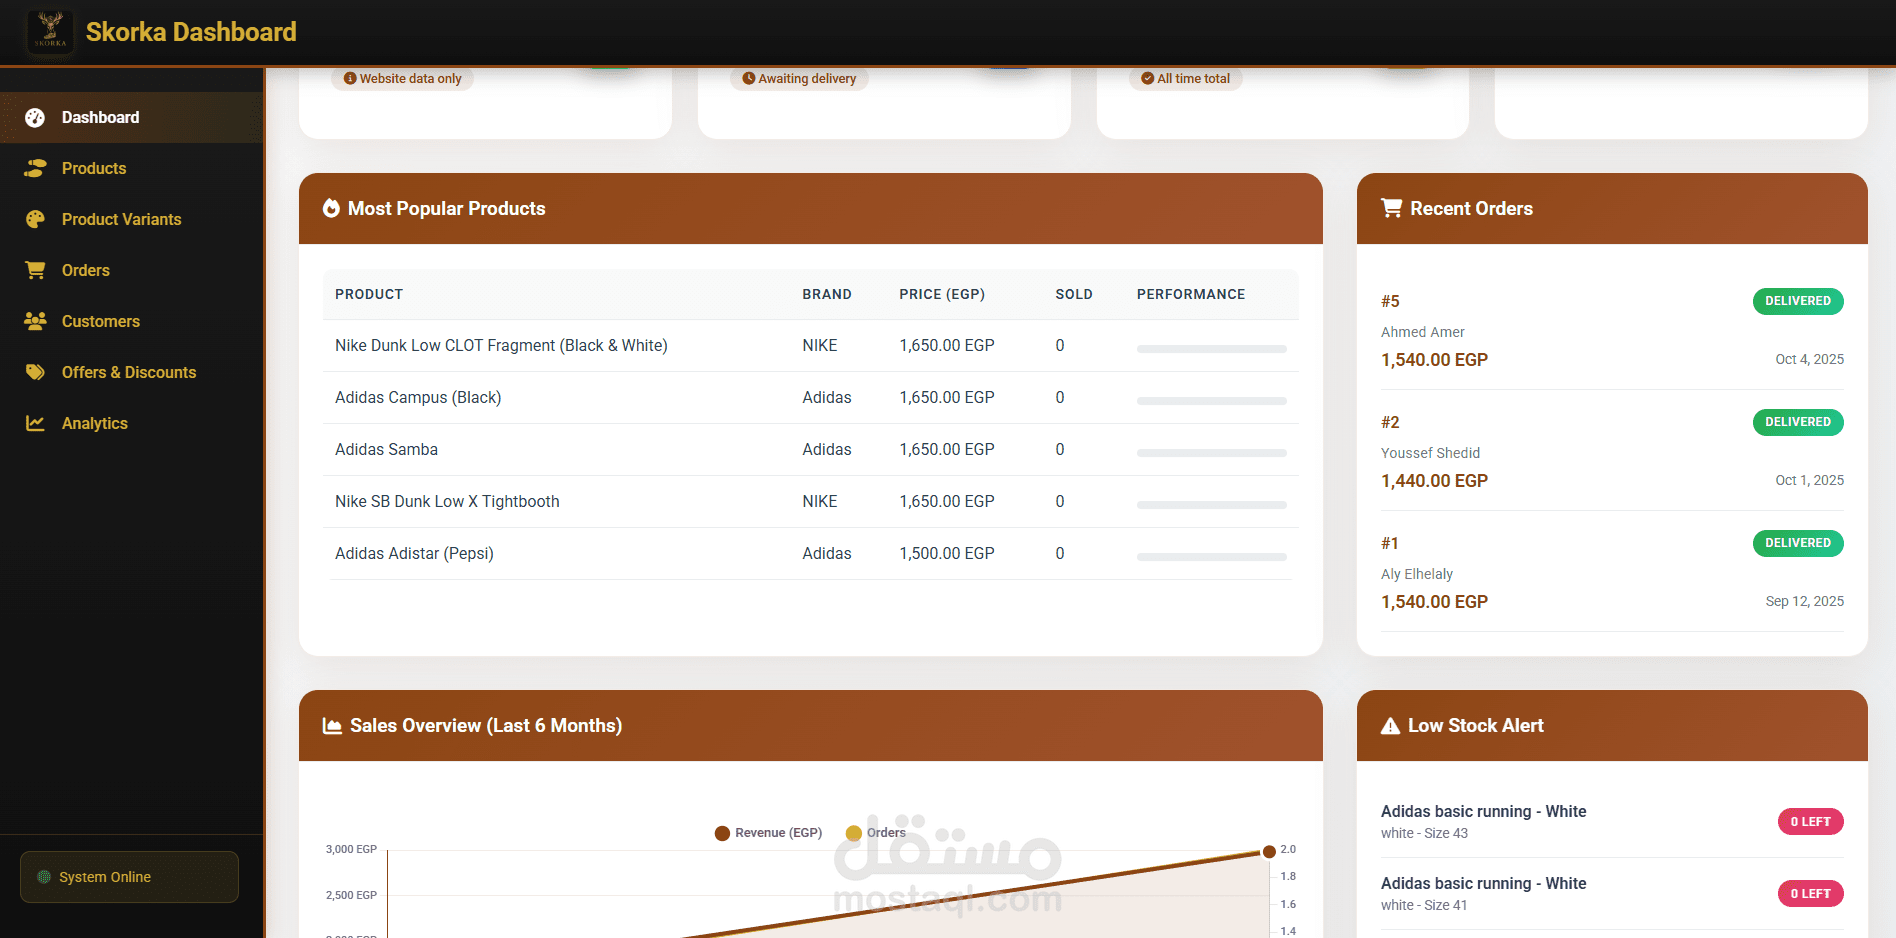The width and height of the screenshot is (1896, 938).
Task: Click the flame icon beside Most Popular Products
Action: coord(331,208)
